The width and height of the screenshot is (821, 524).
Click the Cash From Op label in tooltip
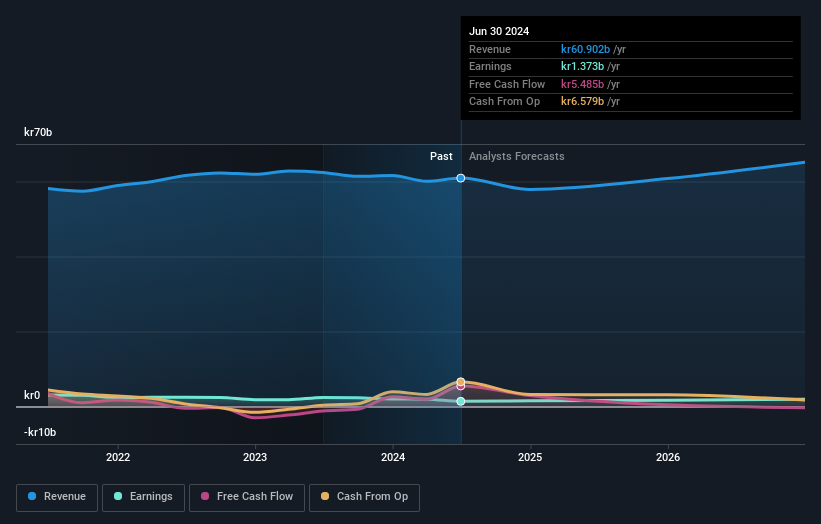click(504, 102)
